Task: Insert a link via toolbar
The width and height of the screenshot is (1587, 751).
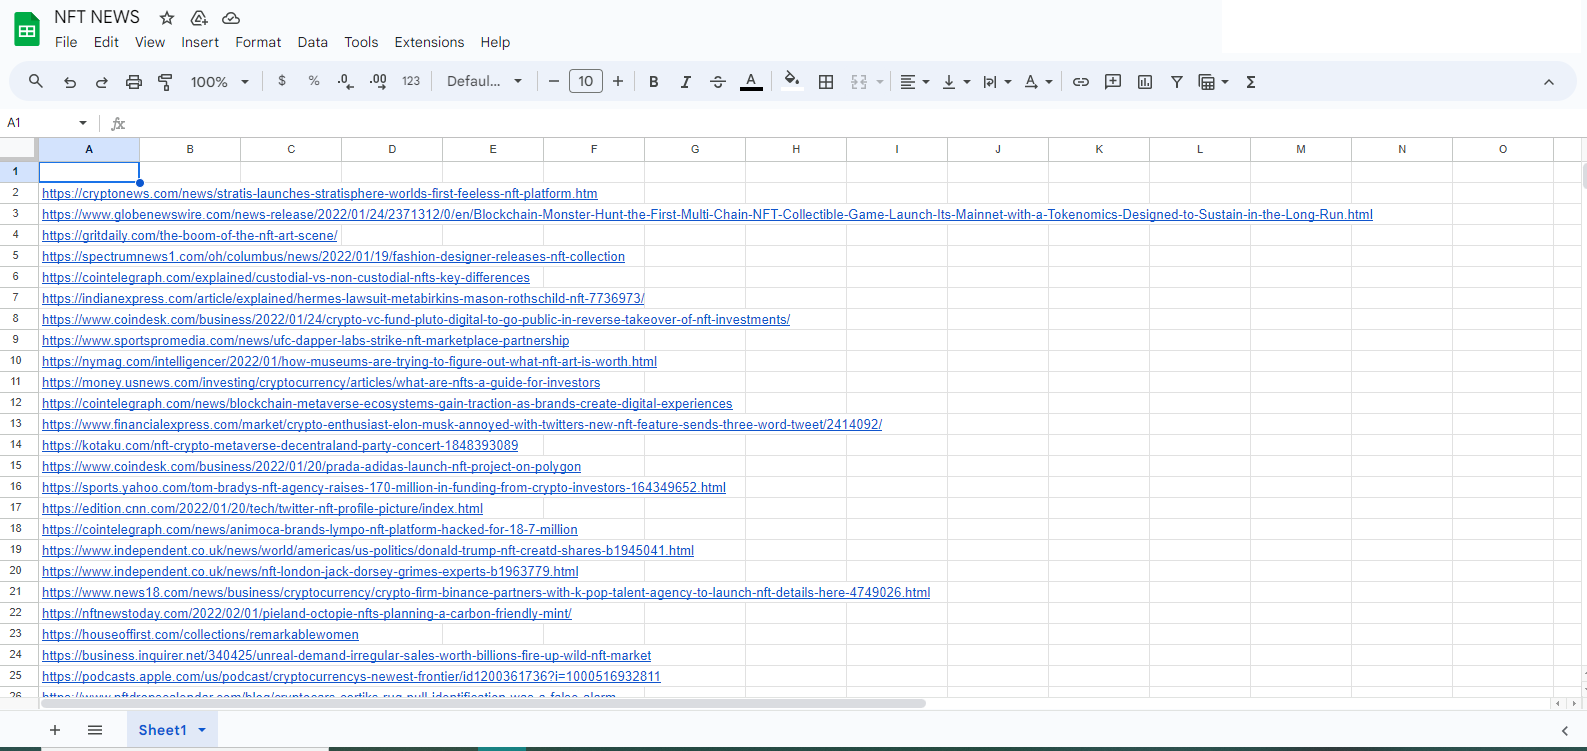Action: click(x=1081, y=82)
